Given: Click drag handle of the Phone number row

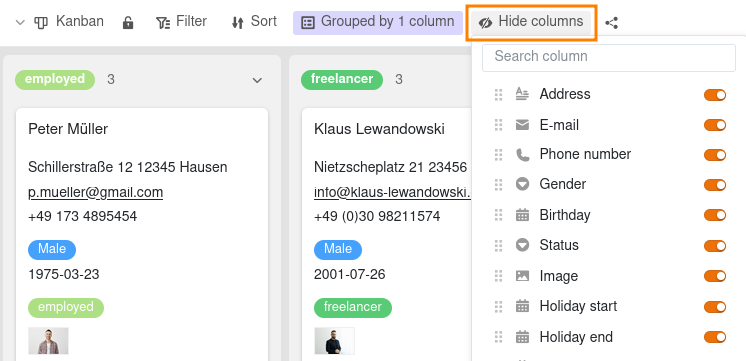Looking at the screenshot, I should pos(498,155).
